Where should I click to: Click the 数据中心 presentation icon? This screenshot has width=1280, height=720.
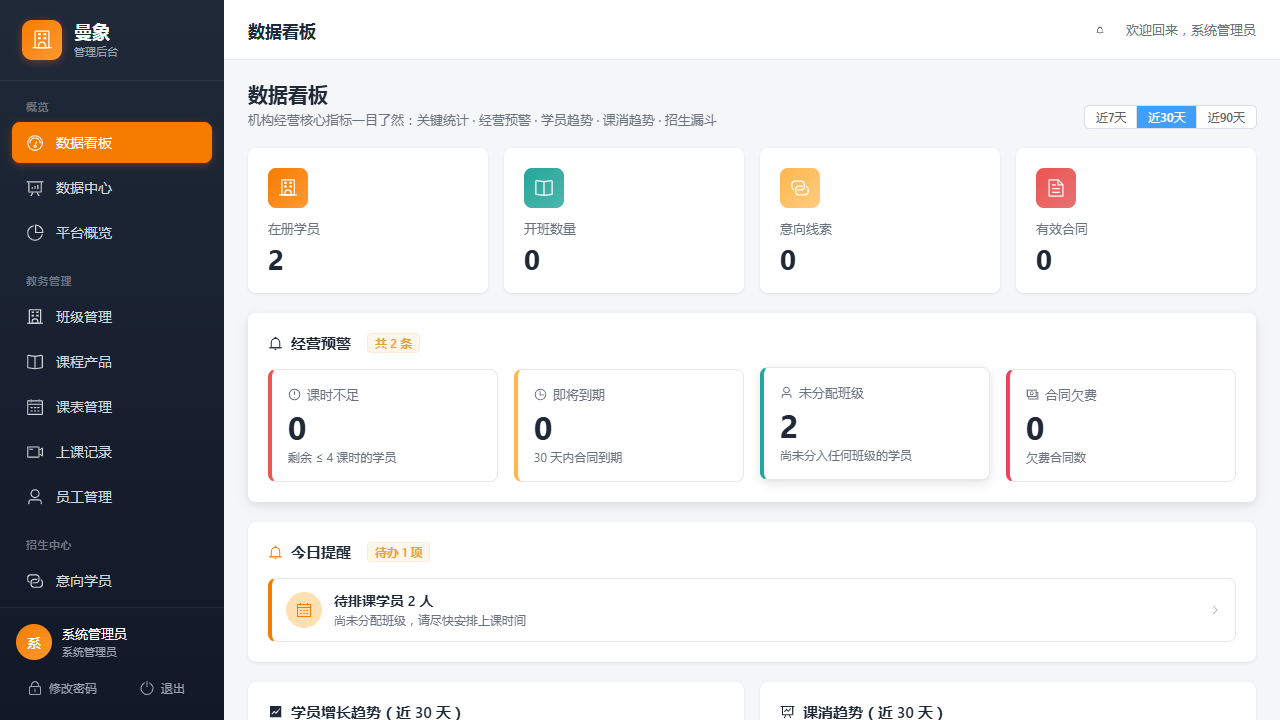[x=35, y=188]
